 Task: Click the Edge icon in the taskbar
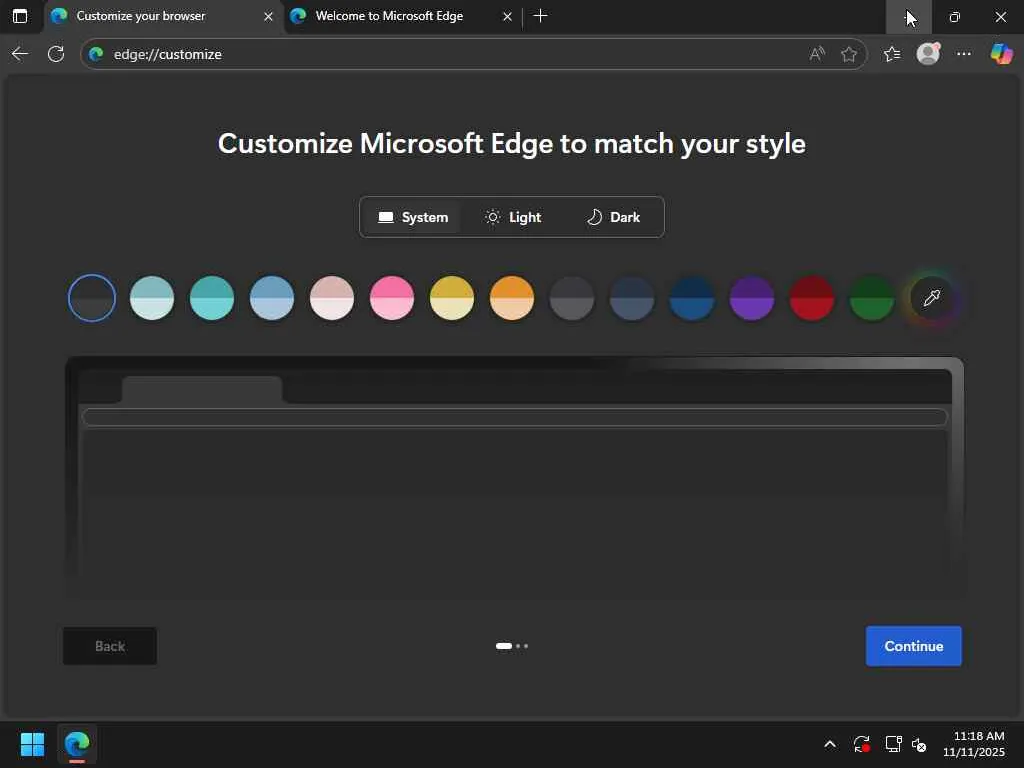77,744
